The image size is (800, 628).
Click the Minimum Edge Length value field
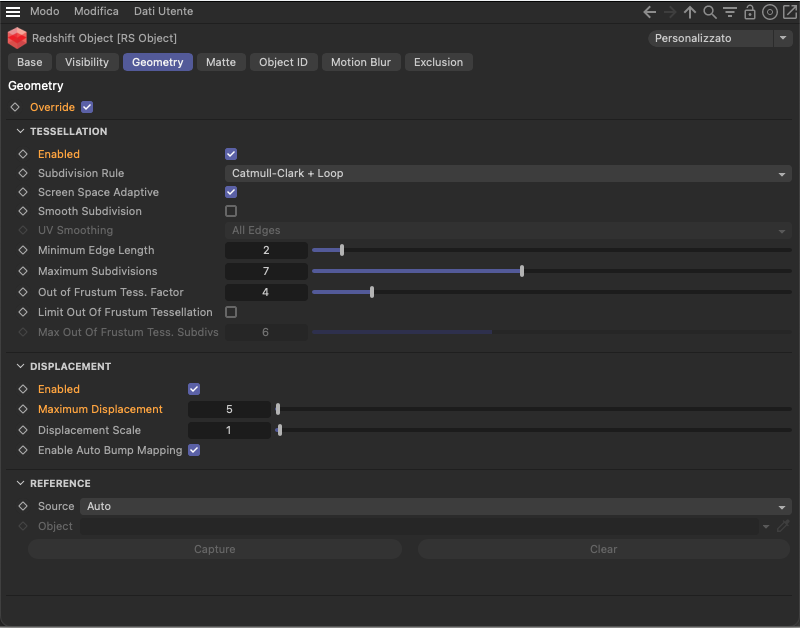pos(266,250)
